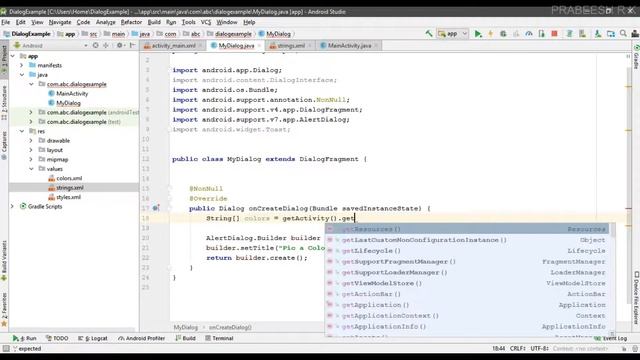Collapse the java folder

pos(22,75)
